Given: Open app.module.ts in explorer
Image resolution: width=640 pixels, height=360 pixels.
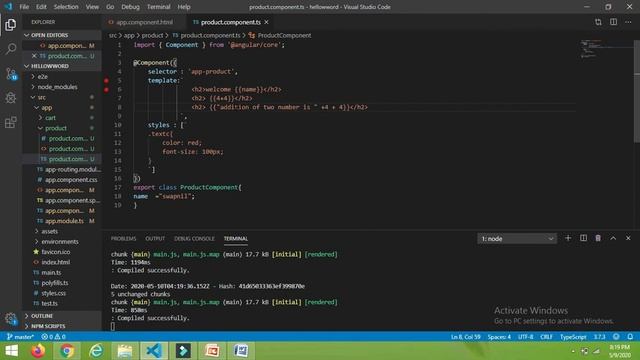Looking at the screenshot, I should (x=64, y=221).
